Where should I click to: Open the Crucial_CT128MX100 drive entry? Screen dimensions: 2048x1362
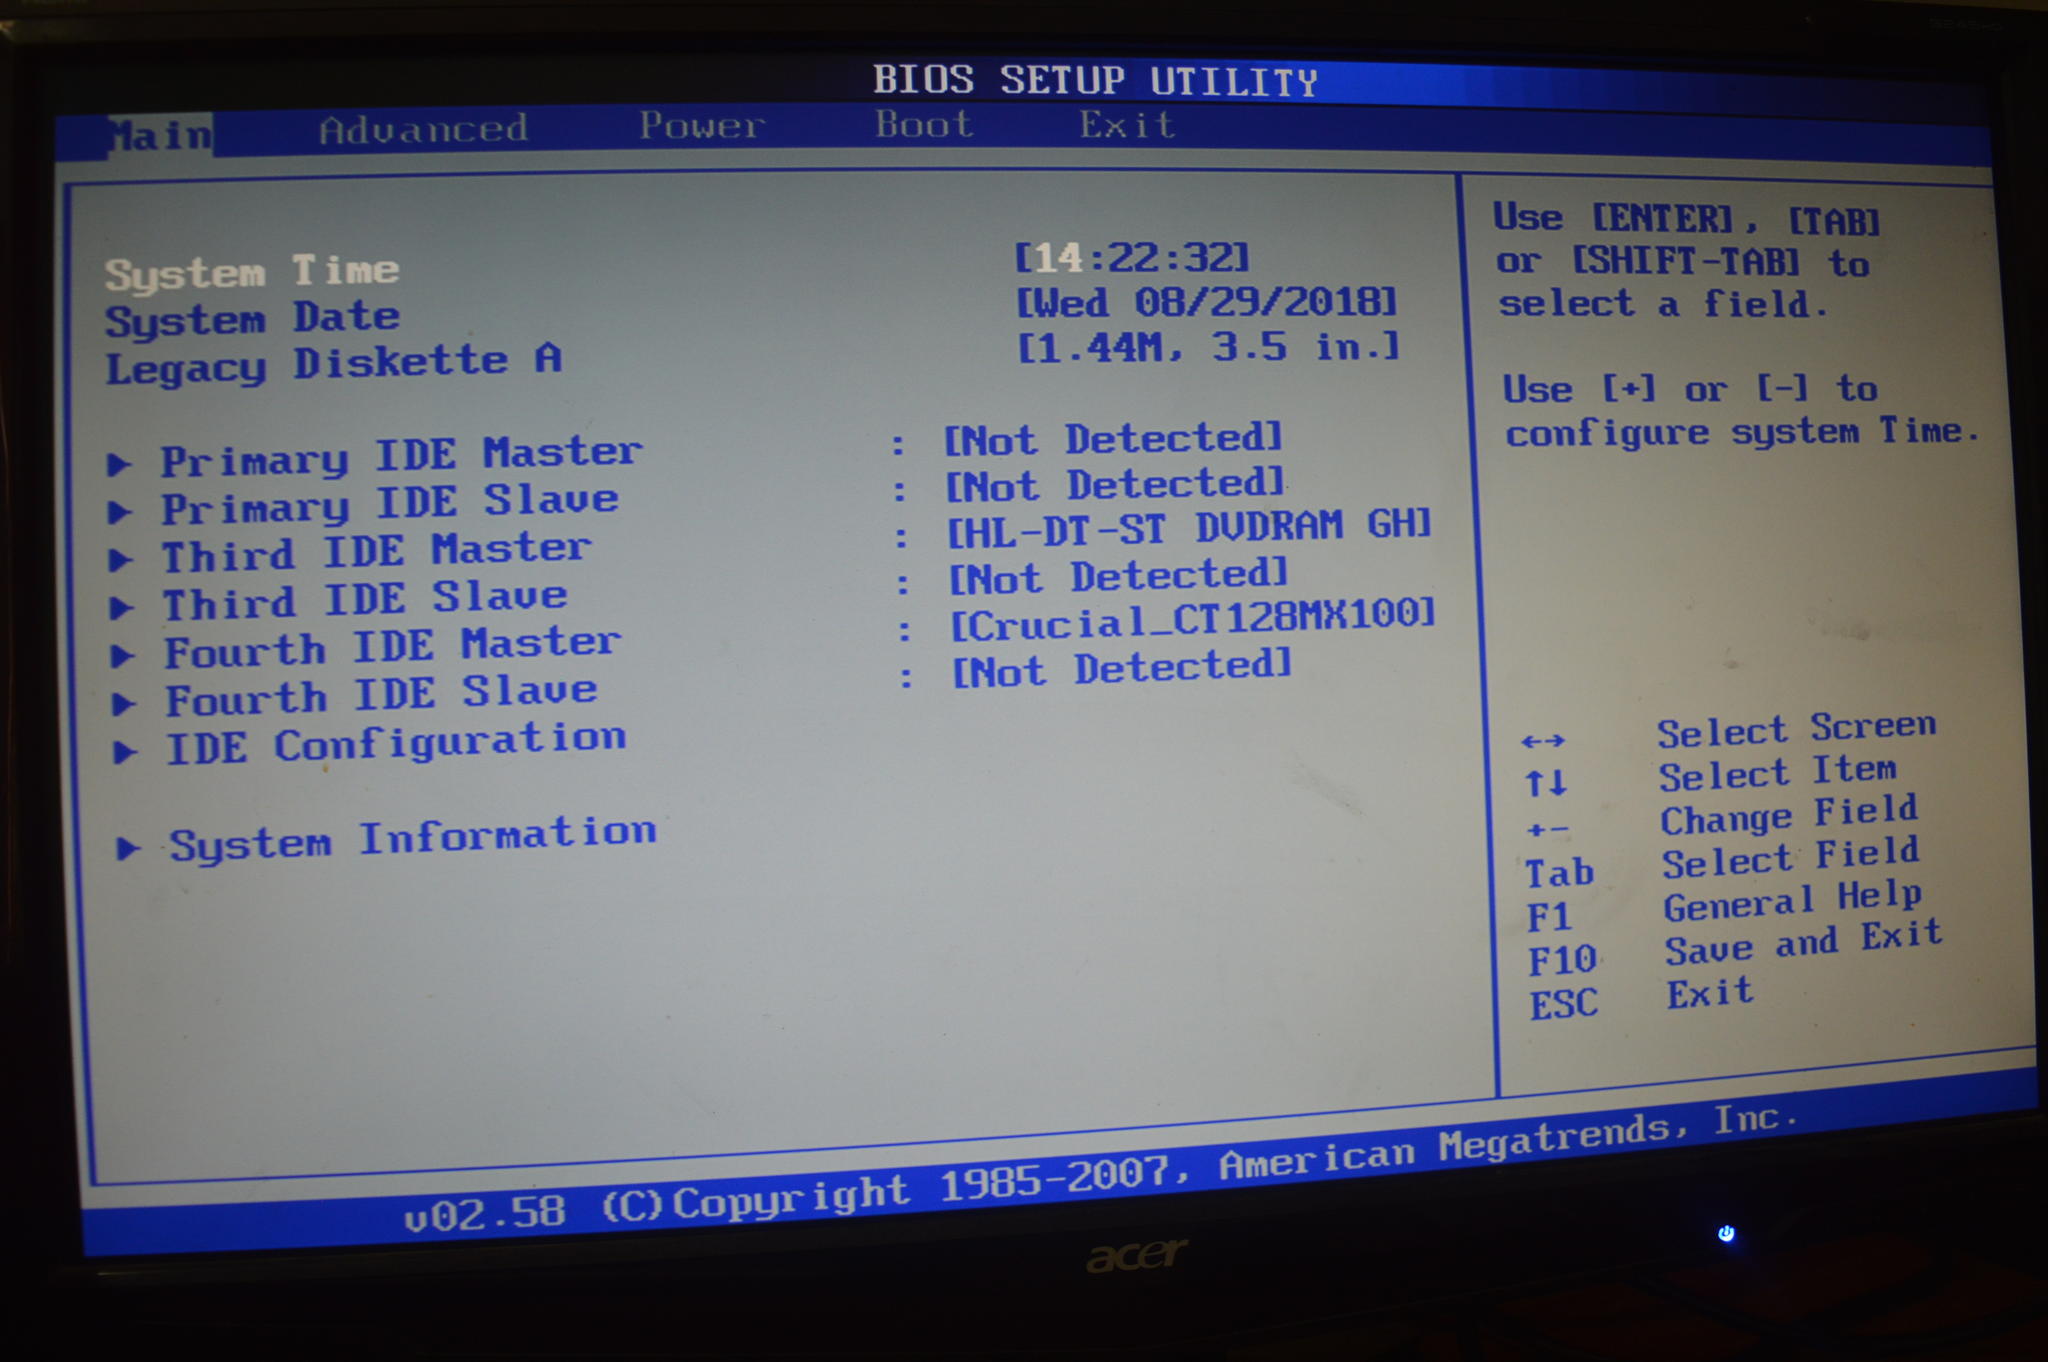[1192, 620]
